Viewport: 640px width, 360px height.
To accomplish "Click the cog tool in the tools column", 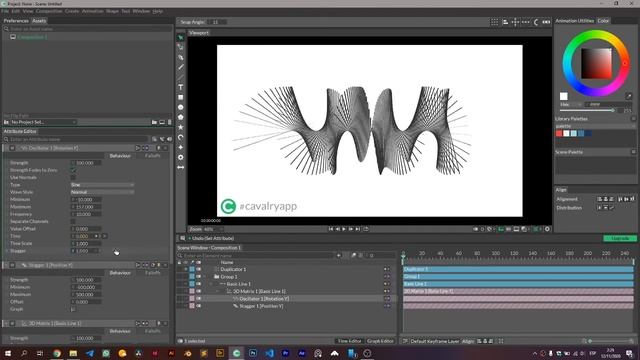I will coord(180,157).
